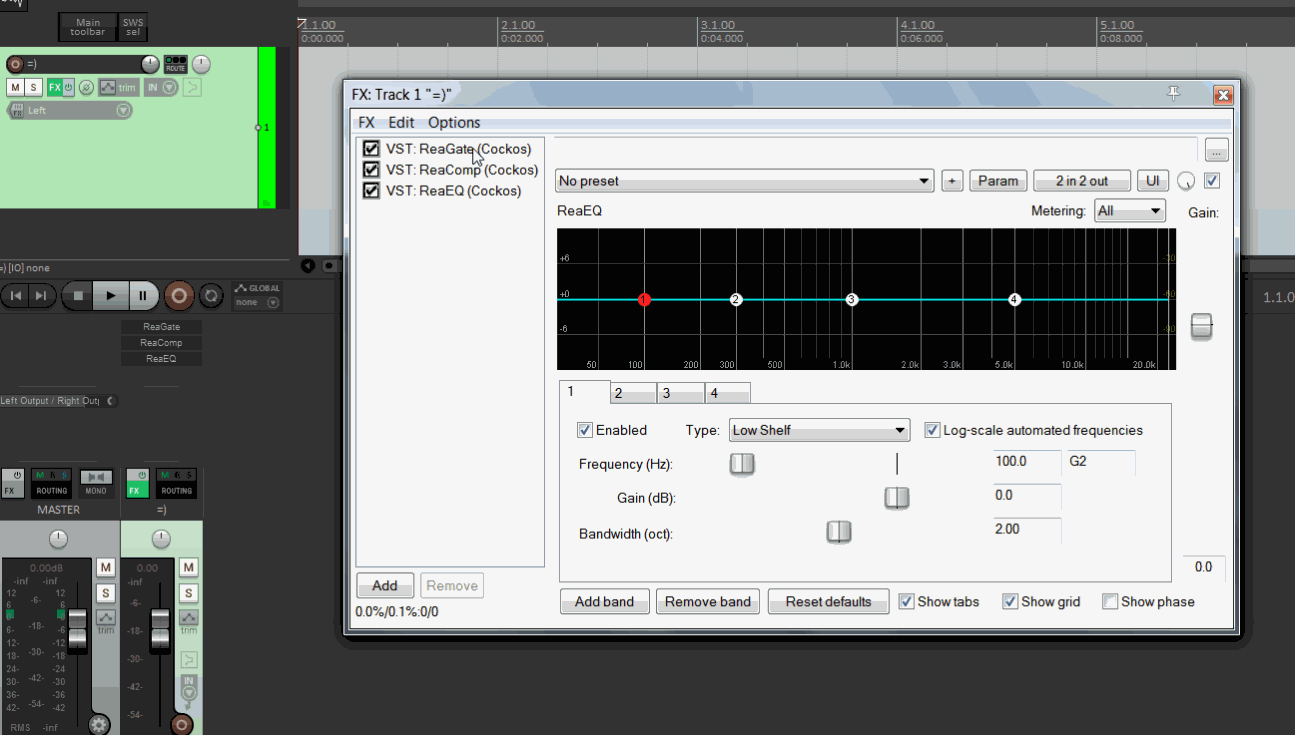Select the SWS sel toolbar button
The height and width of the screenshot is (735, 1295).
pos(132,27)
